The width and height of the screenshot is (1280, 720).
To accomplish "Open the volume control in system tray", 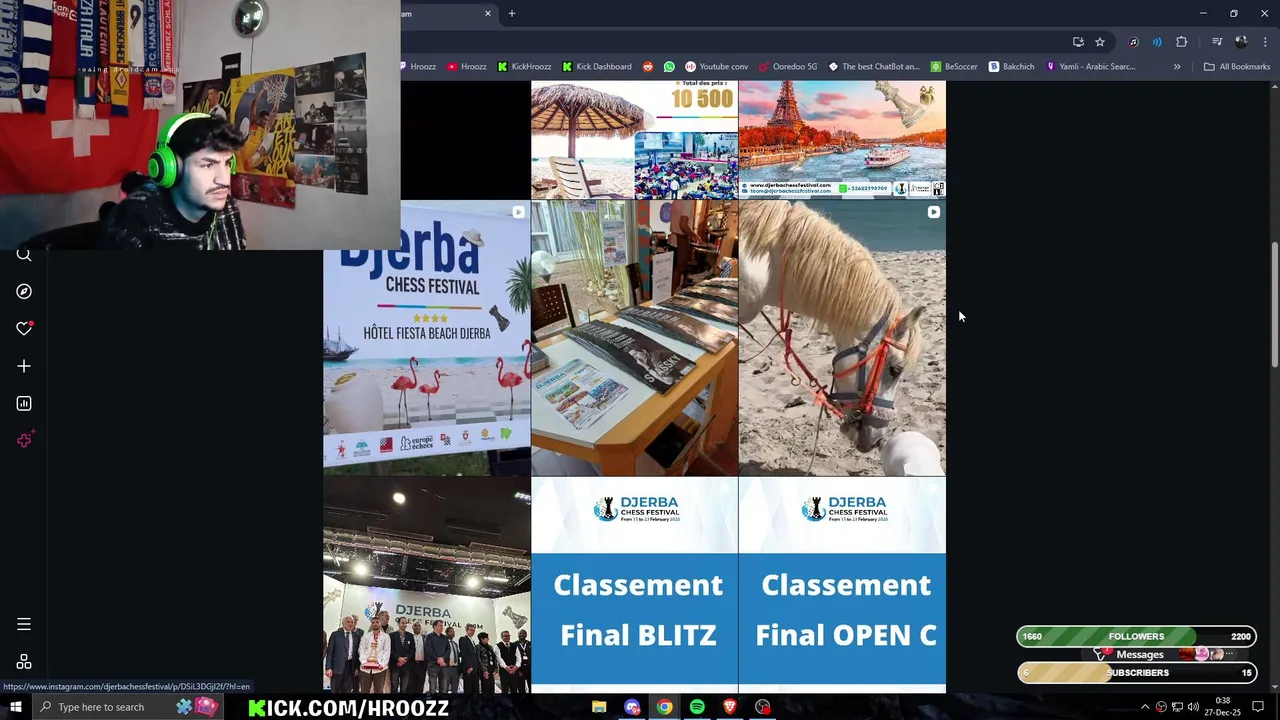I will [x=1193, y=707].
